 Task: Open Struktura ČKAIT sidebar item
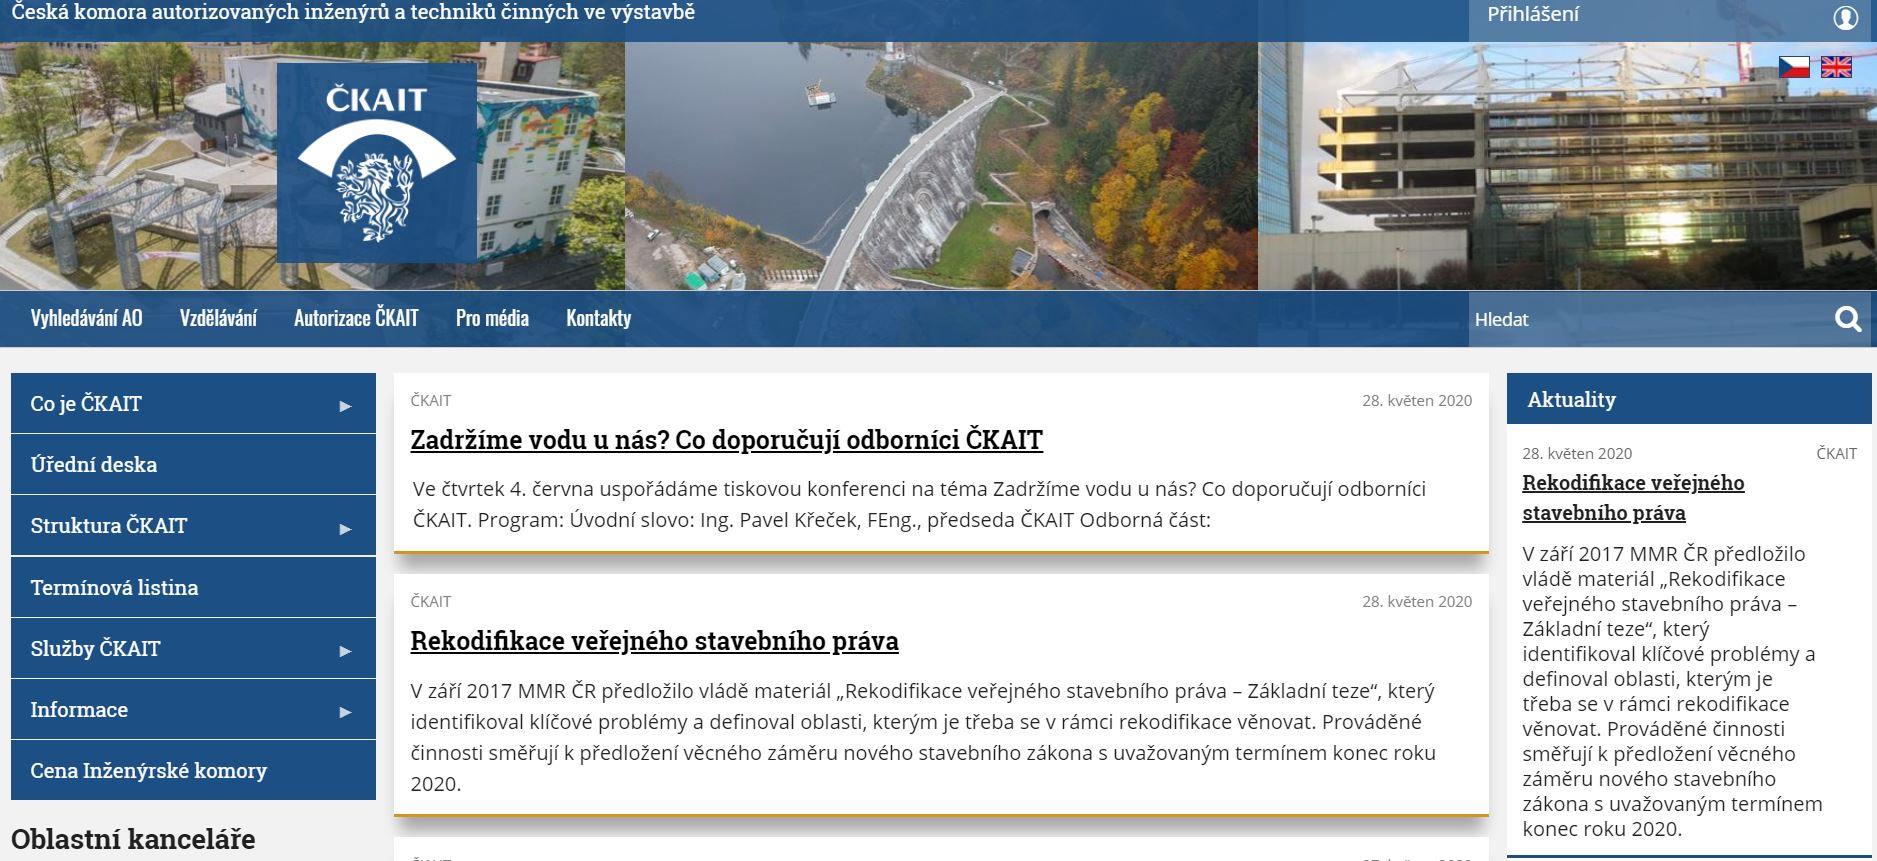[193, 525]
